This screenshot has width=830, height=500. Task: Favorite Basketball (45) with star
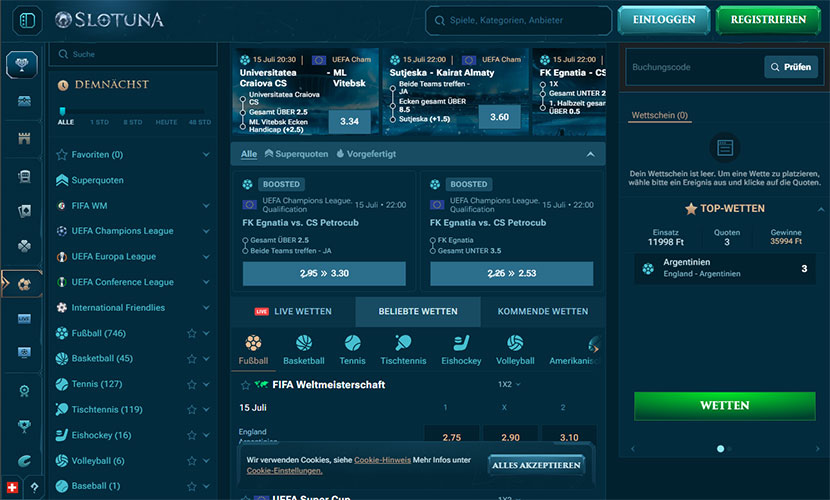tap(192, 359)
